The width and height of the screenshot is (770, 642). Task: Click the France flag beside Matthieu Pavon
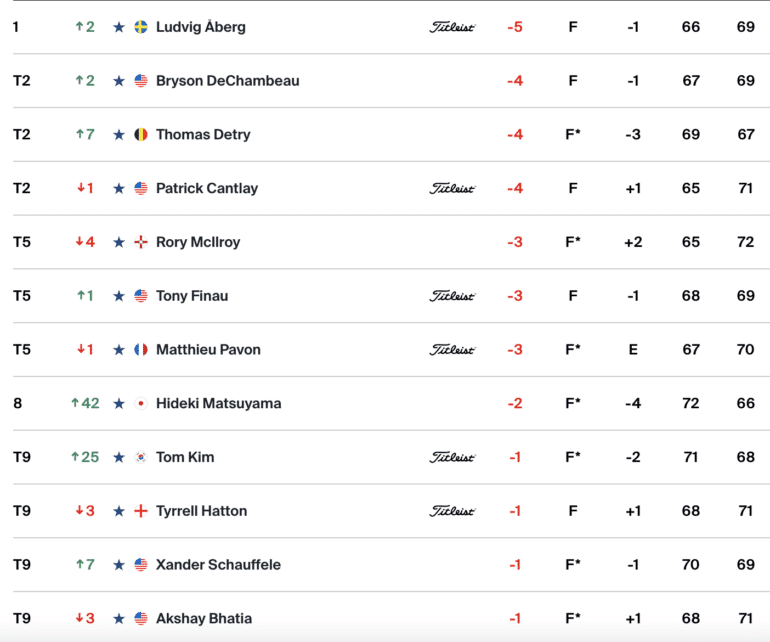(x=141, y=350)
